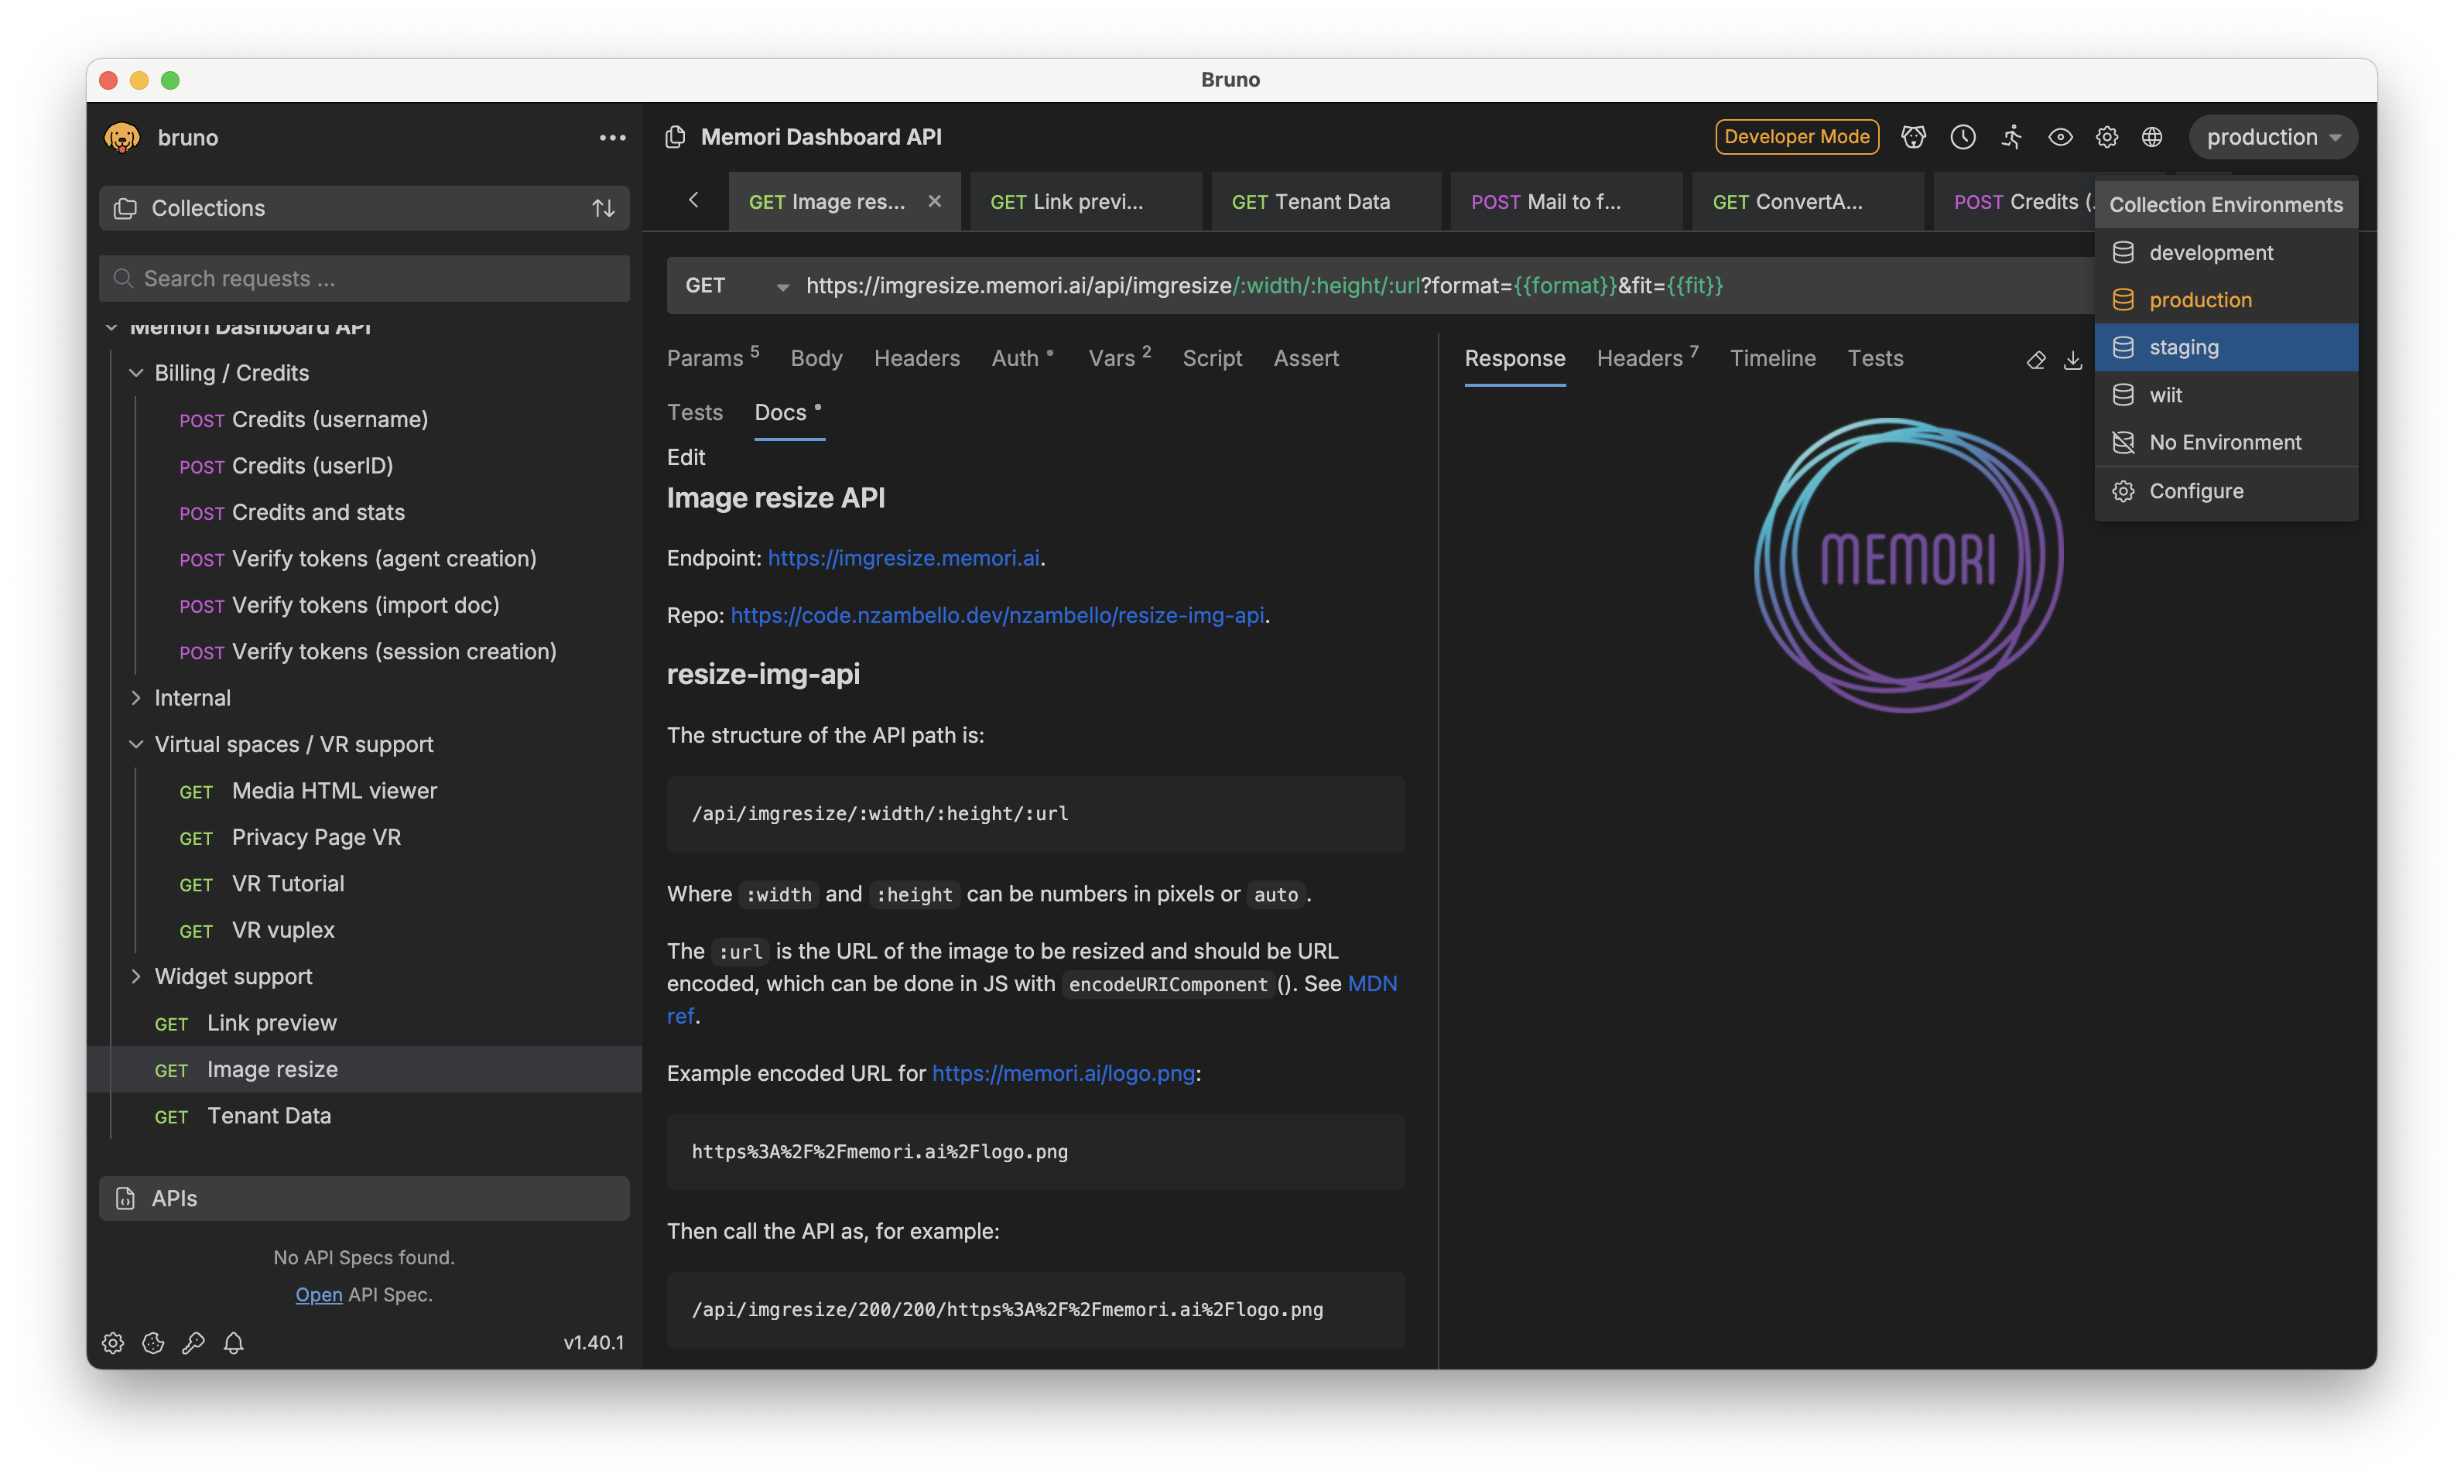The width and height of the screenshot is (2464, 1484).
Task: Click the eraser clear response icon
Action: 2036,360
